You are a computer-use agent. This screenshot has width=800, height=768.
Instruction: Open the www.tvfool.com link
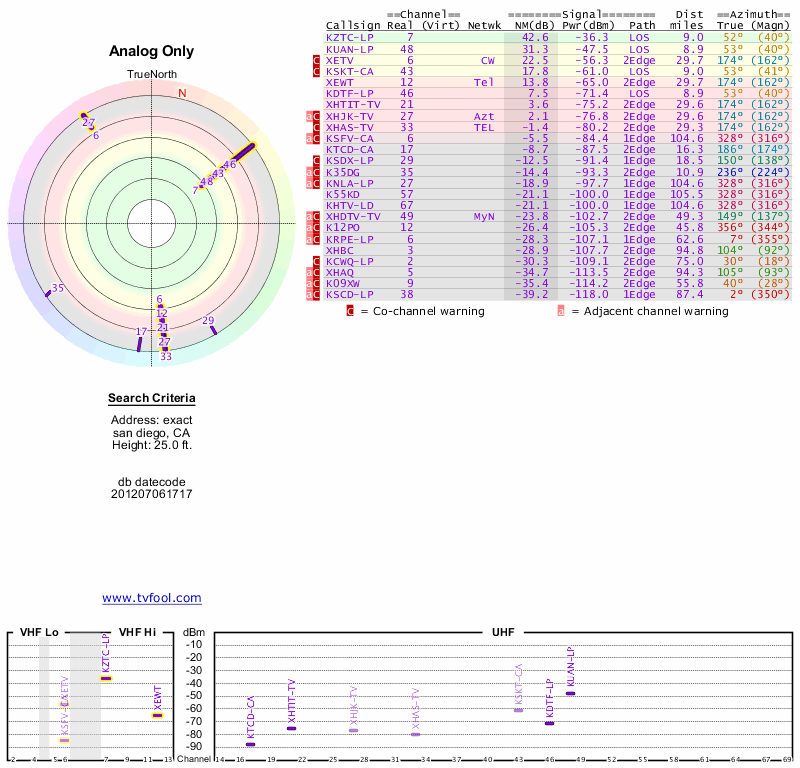pos(151,598)
